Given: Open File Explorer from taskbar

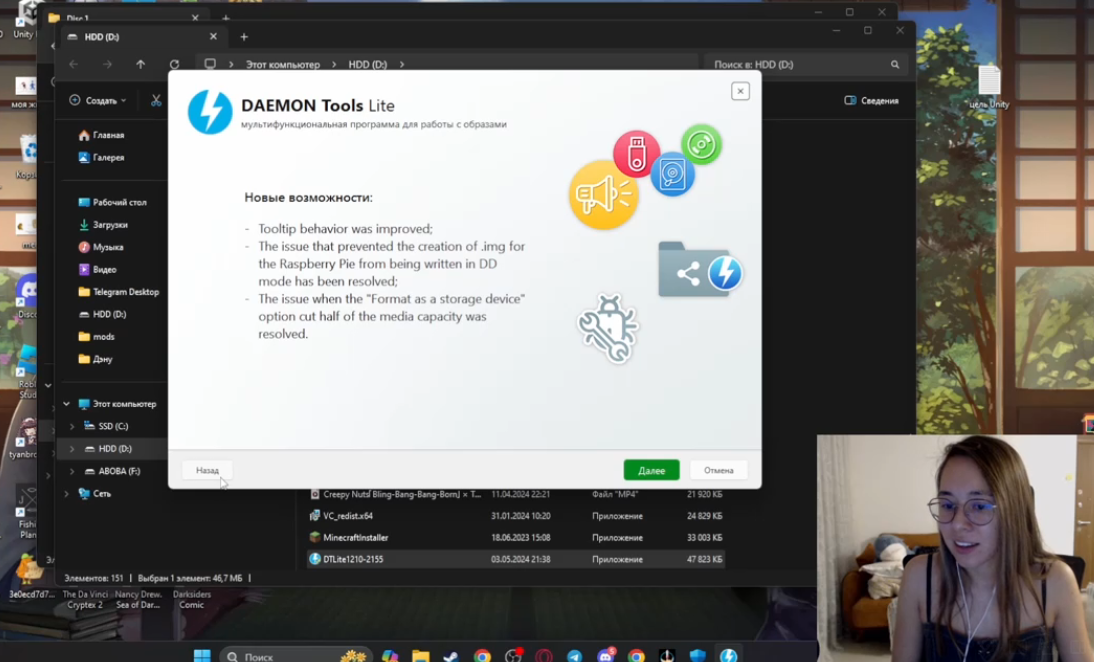Looking at the screenshot, I should [421, 656].
